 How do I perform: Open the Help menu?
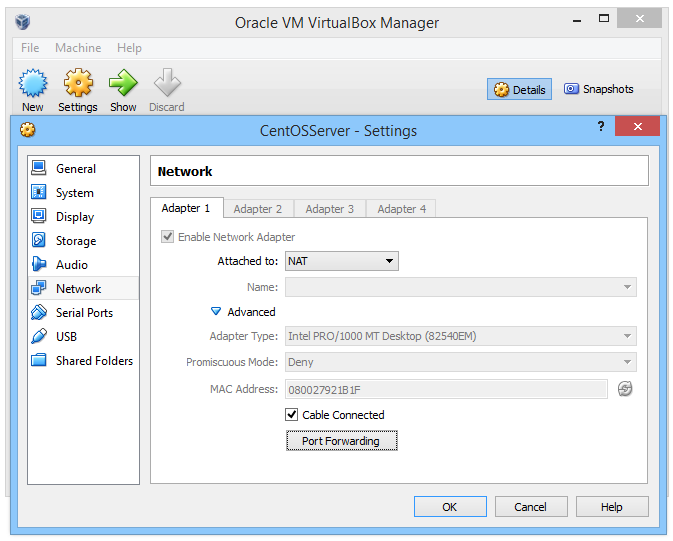(129, 48)
